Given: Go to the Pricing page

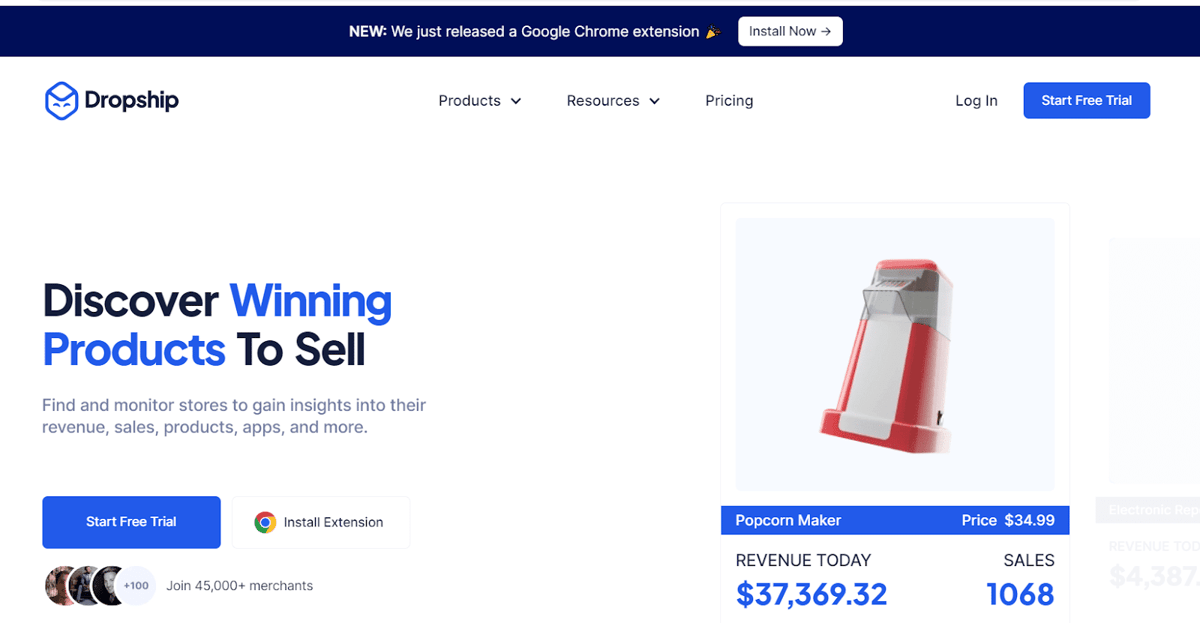Looking at the screenshot, I should tap(729, 101).
